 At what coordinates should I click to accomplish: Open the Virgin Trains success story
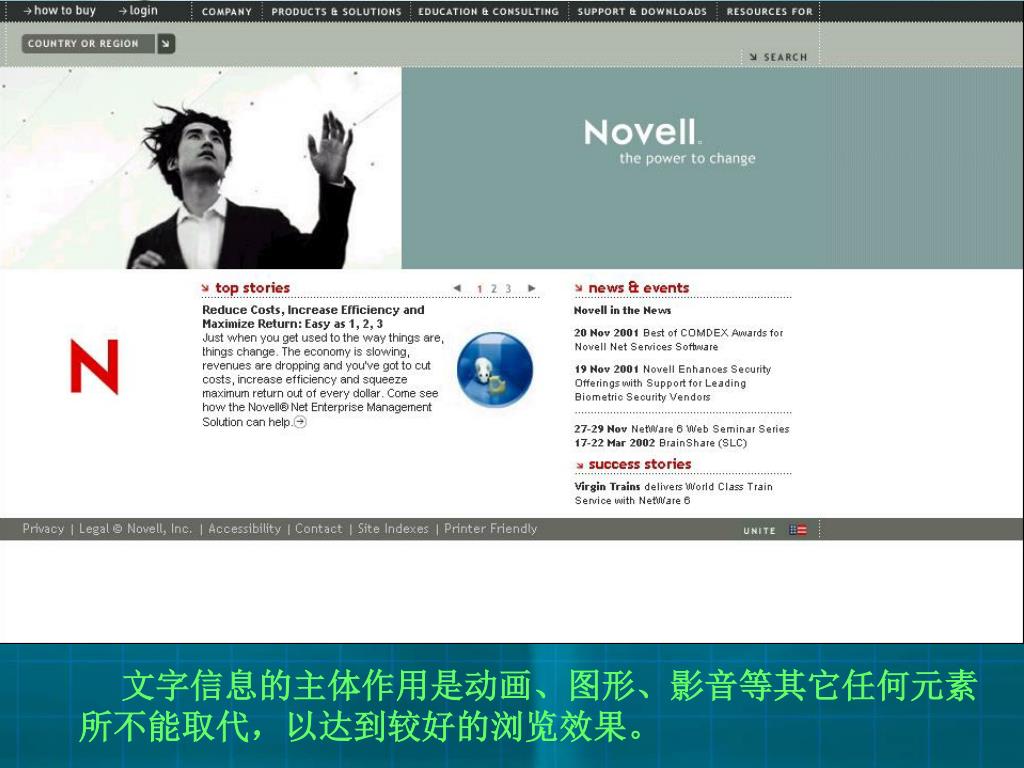pos(673,494)
